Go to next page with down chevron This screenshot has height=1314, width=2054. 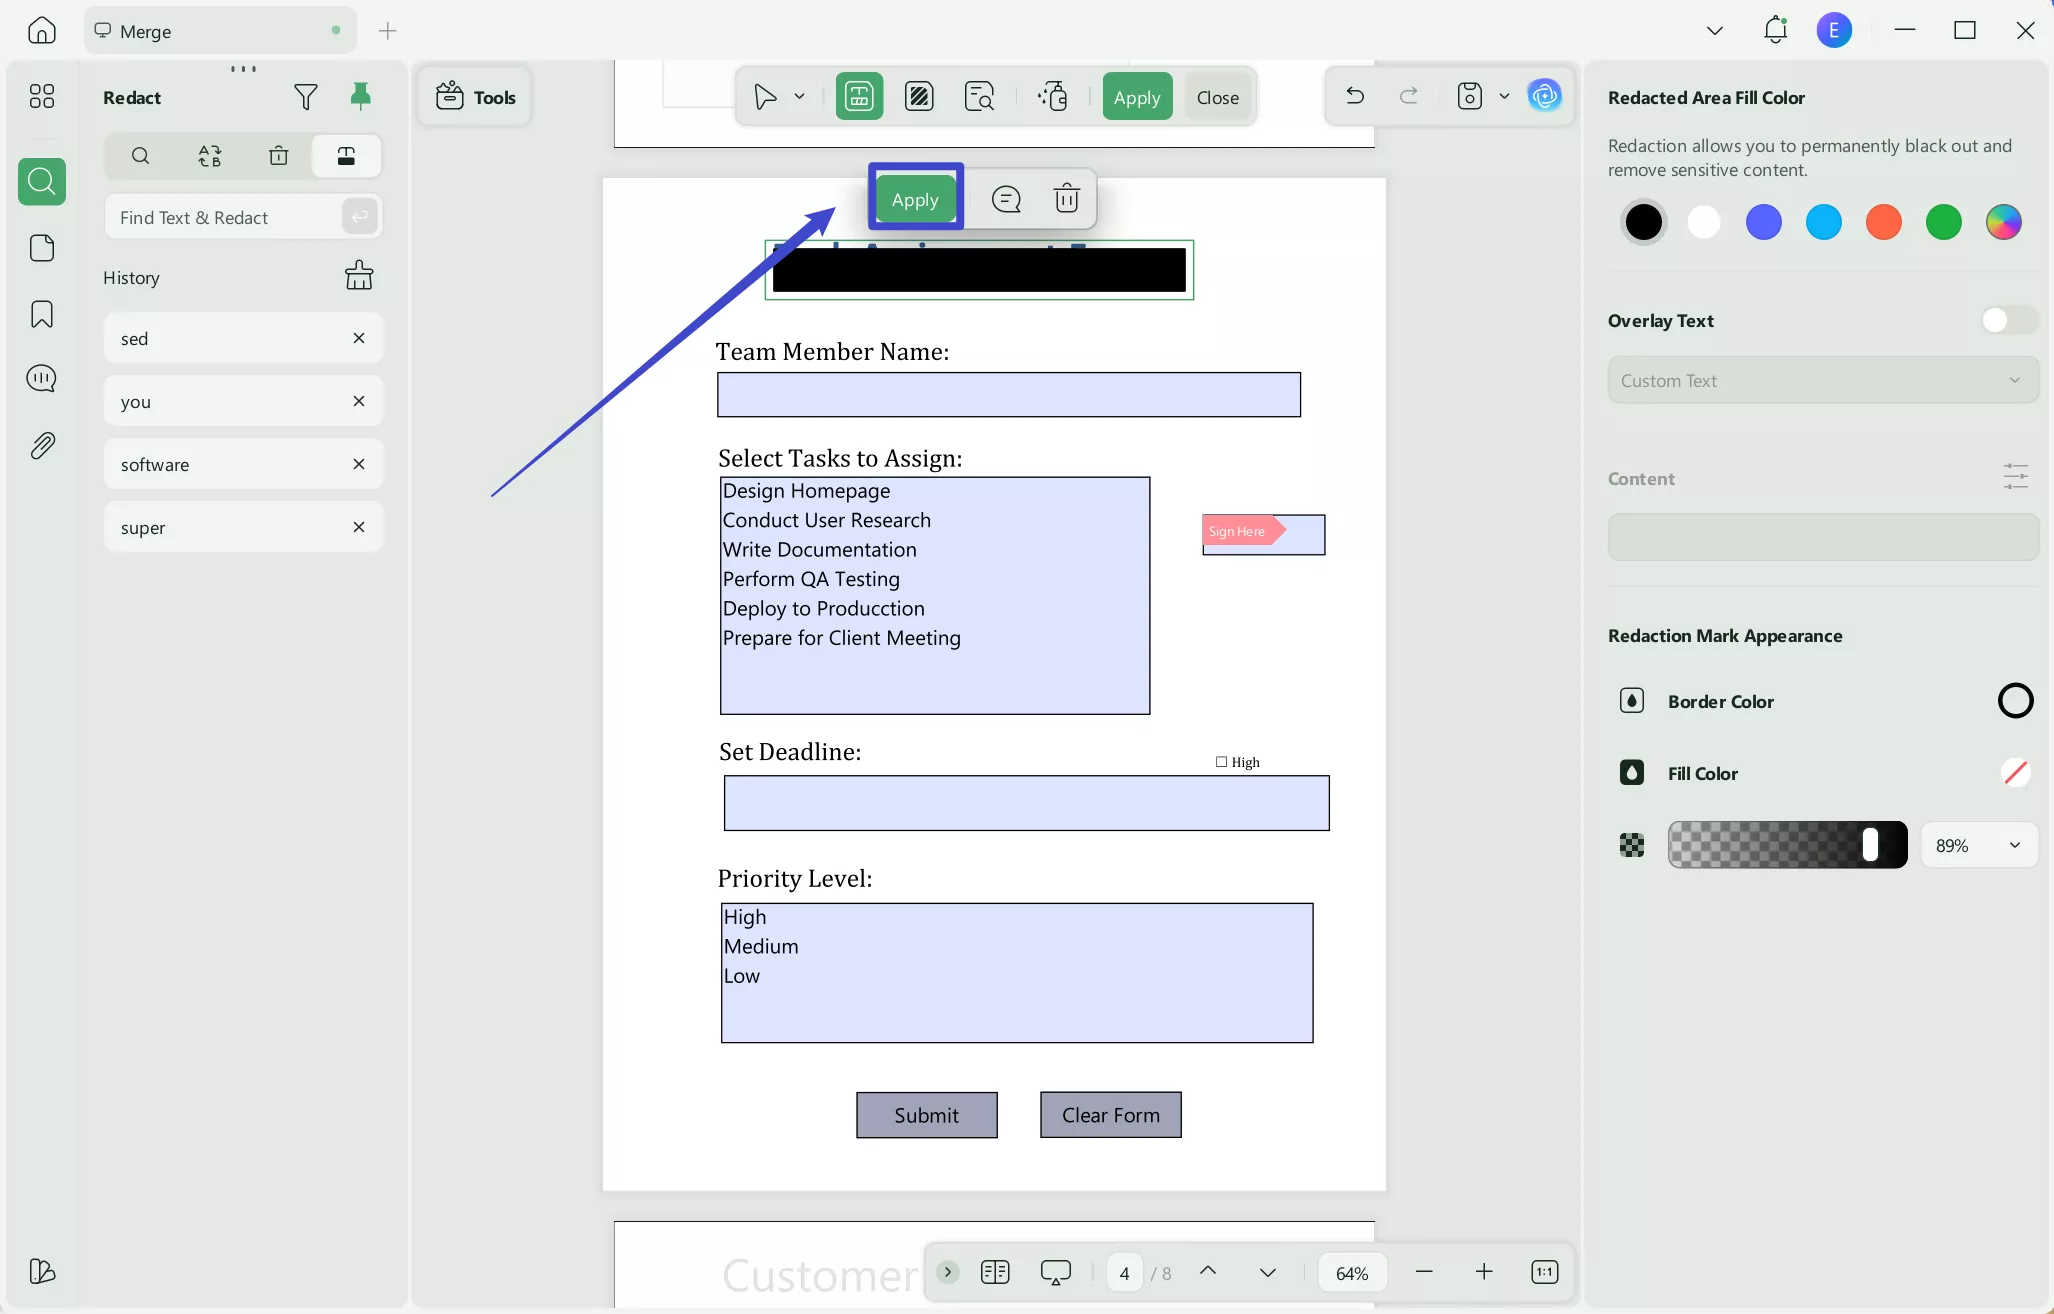[1268, 1272]
